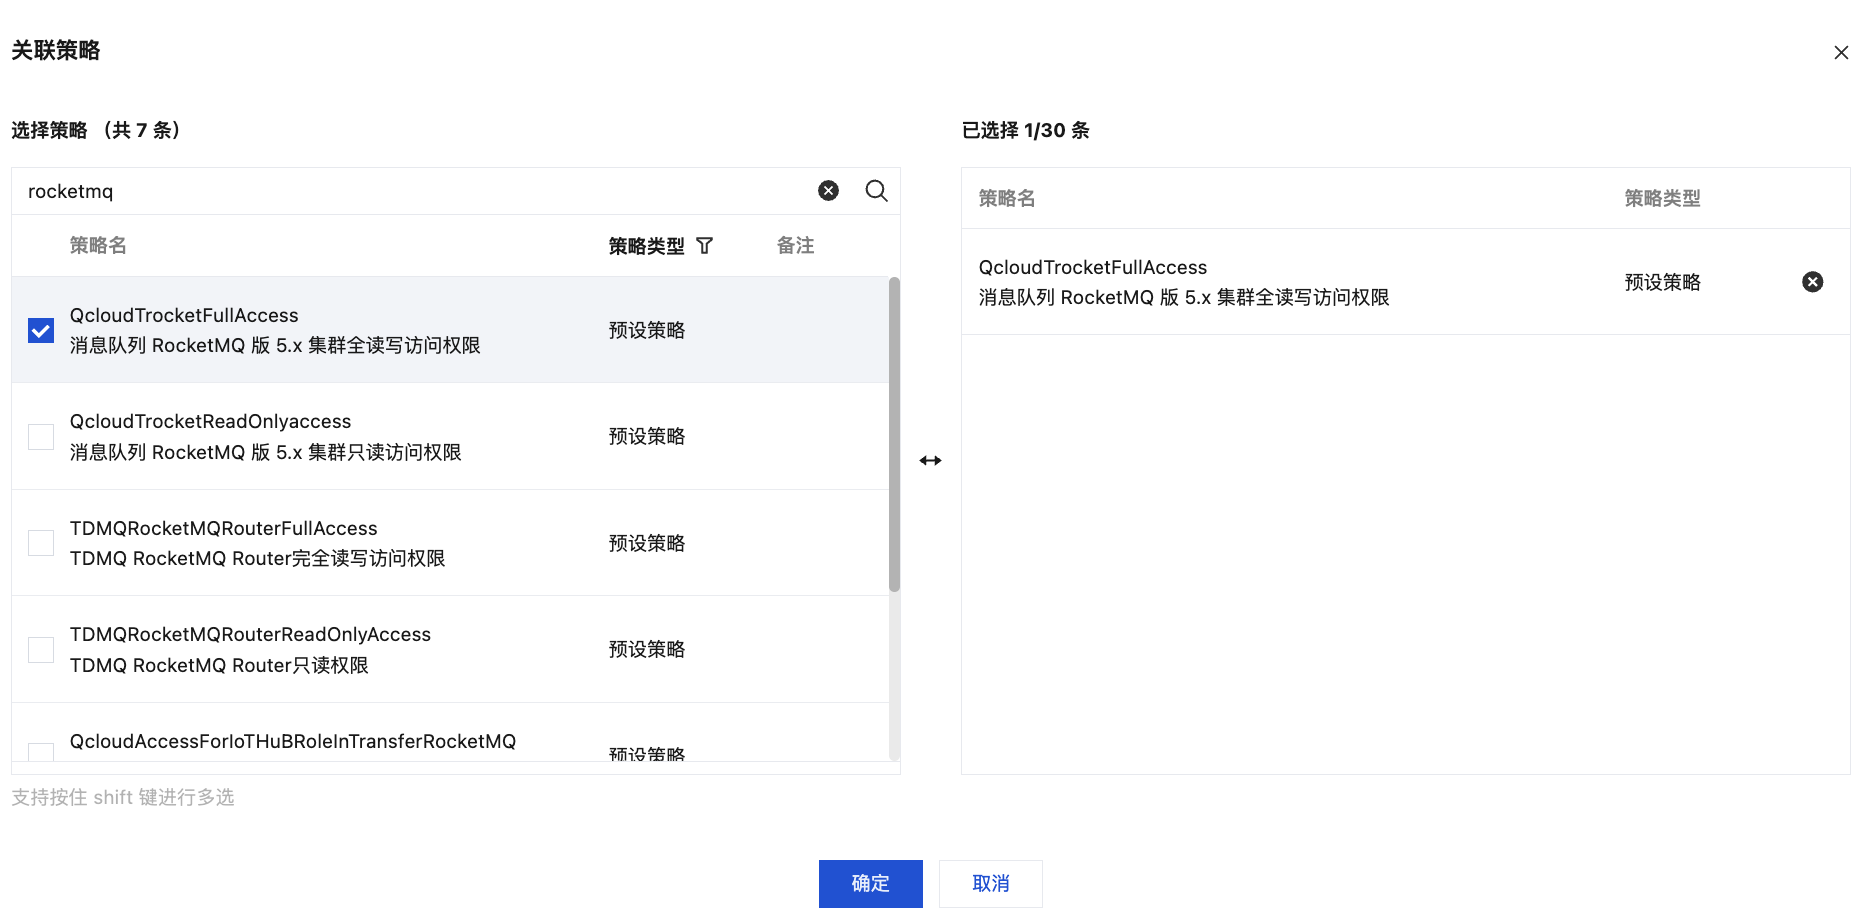Click description TDMQ RocketMQ Router只读权限
This screenshot has width=1876, height=922.
[219, 666]
